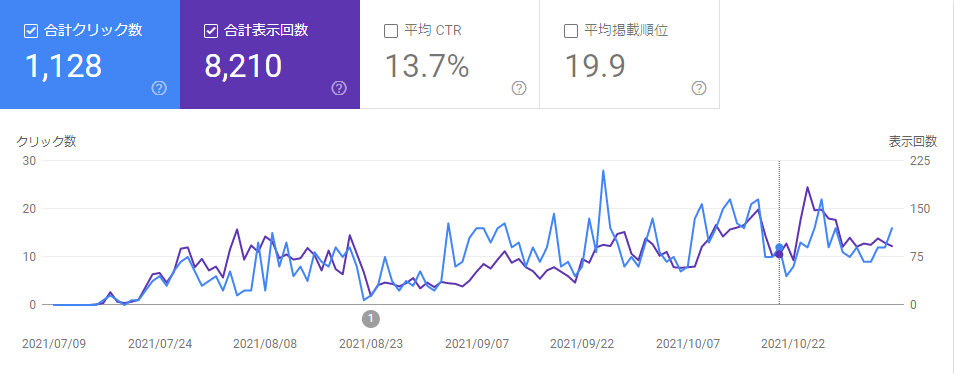Click the 2021/09/22 date label
Viewport: 954px width, 374px height.
[x=582, y=344]
